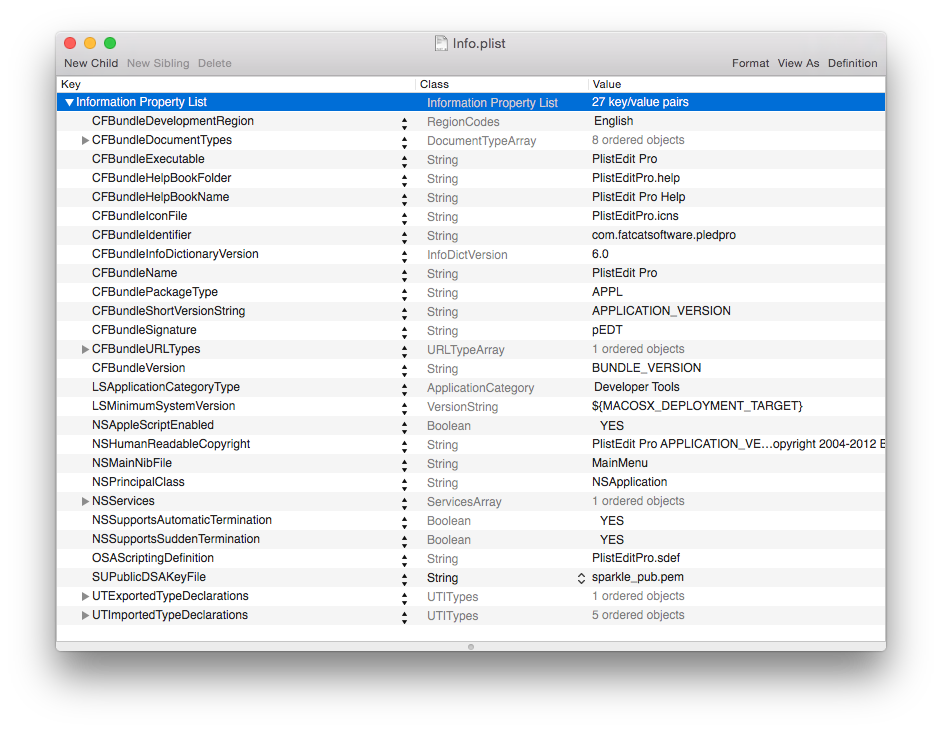Expand UTExportedTypeDeclarations row

(x=85, y=596)
